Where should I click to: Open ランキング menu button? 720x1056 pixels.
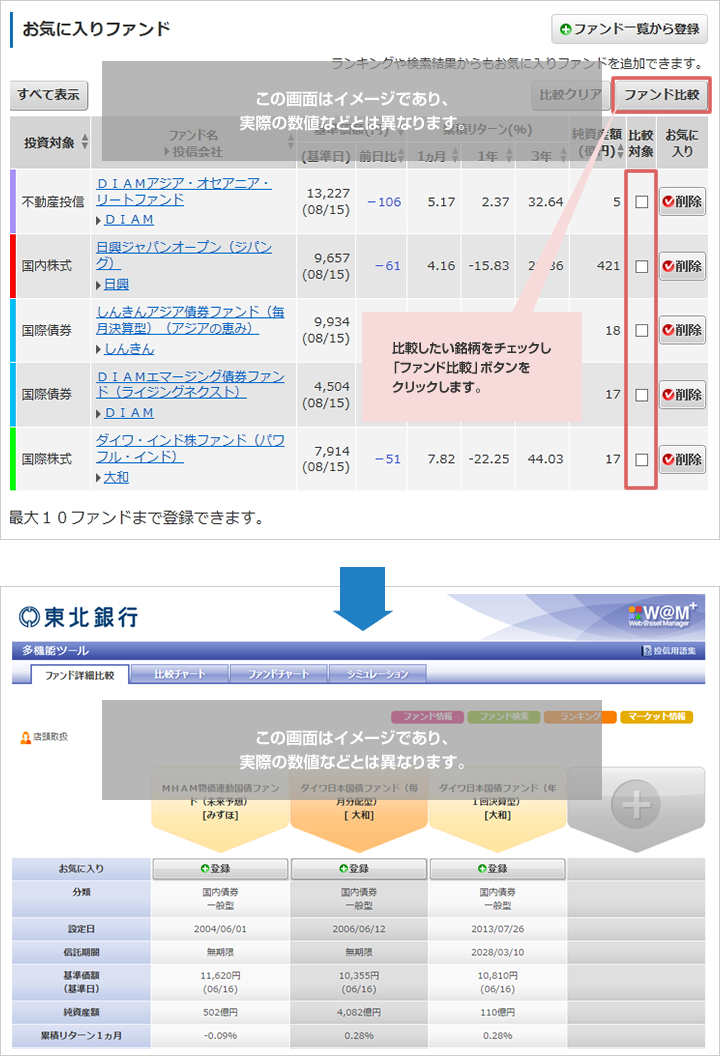(x=580, y=717)
